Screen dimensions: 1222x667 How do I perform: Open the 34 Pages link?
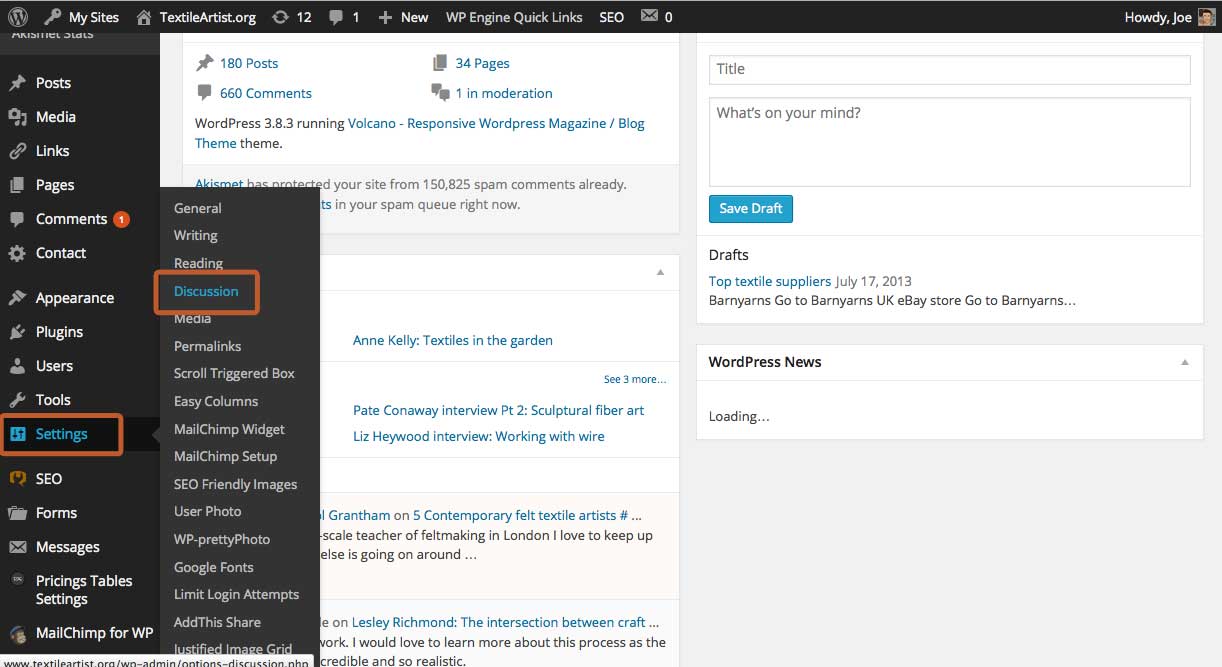482,63
